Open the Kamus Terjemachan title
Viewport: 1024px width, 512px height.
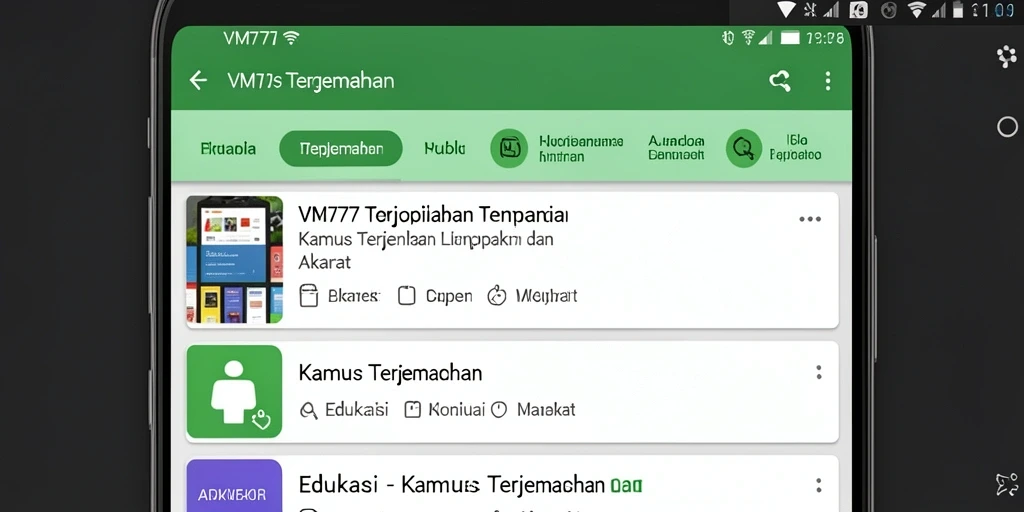(x=391, y=373)
